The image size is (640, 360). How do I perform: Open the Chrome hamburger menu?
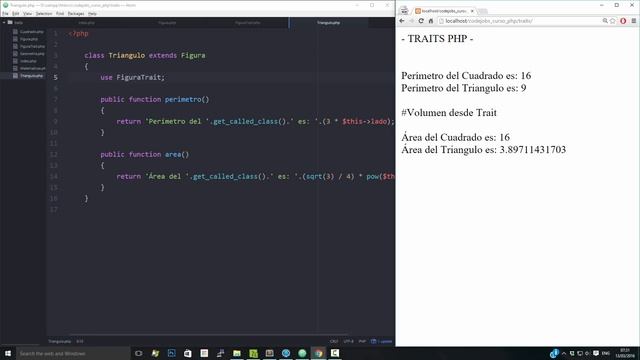coord(633,21)
